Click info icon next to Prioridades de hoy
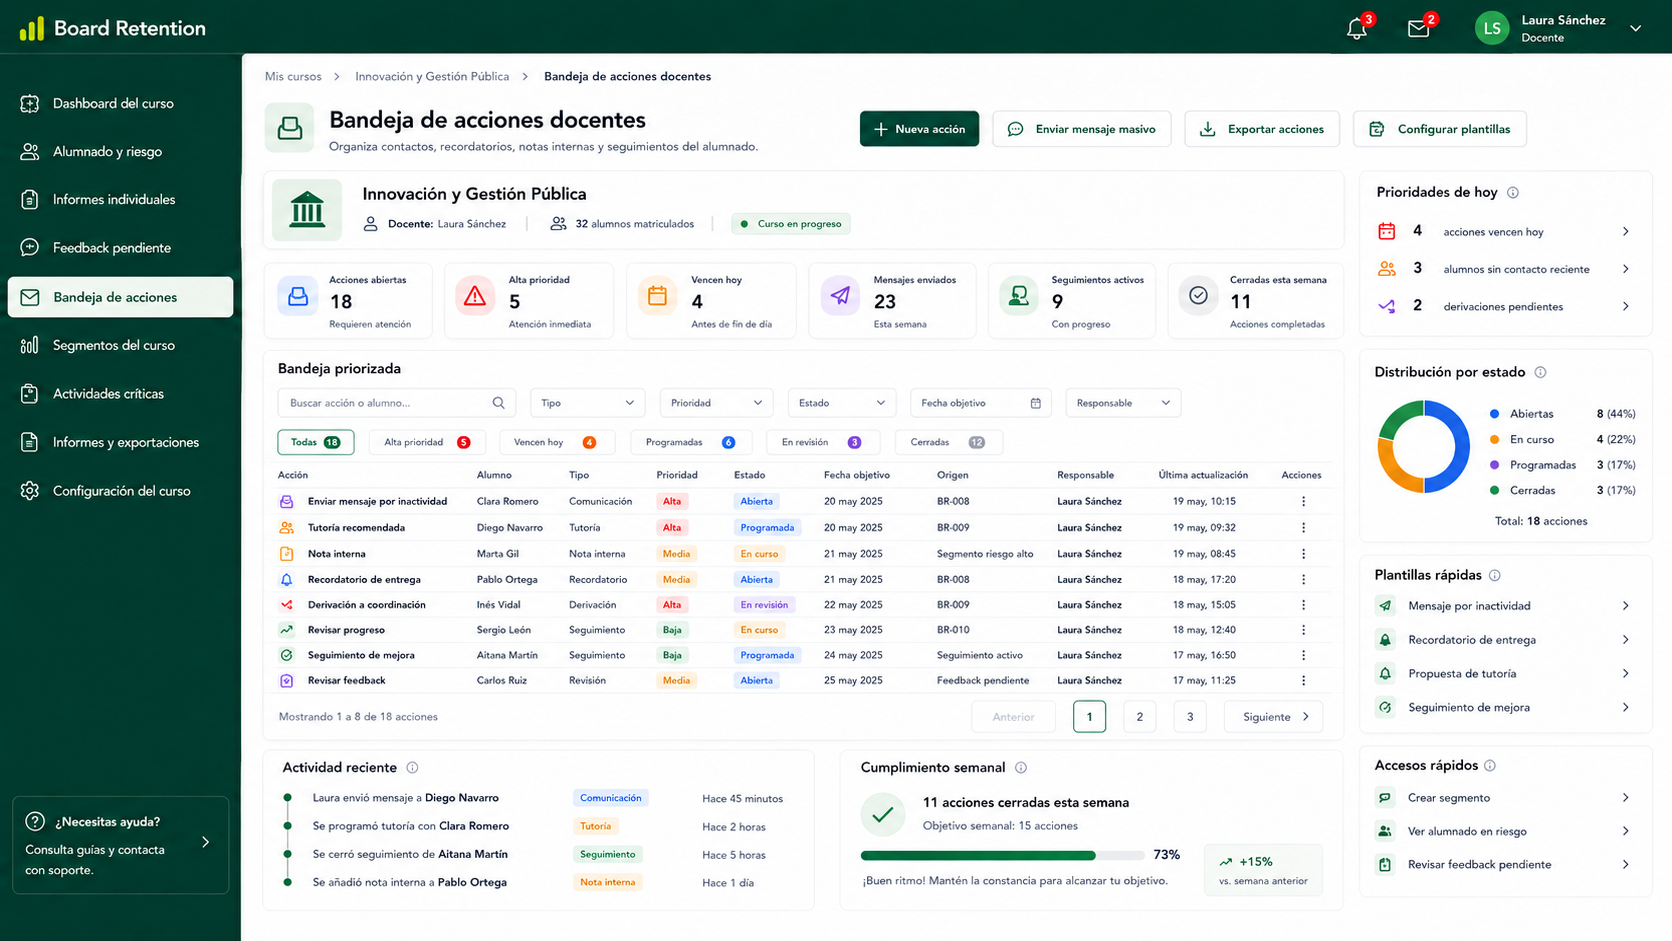The height and width of the screenshot is (941, 1672). [x=1512, y=192]
